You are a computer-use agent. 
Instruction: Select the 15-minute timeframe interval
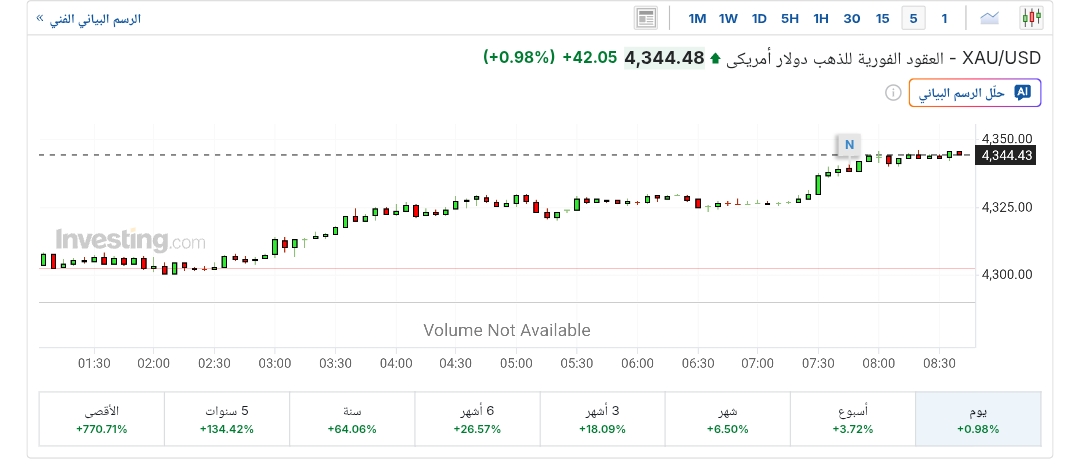882,18
